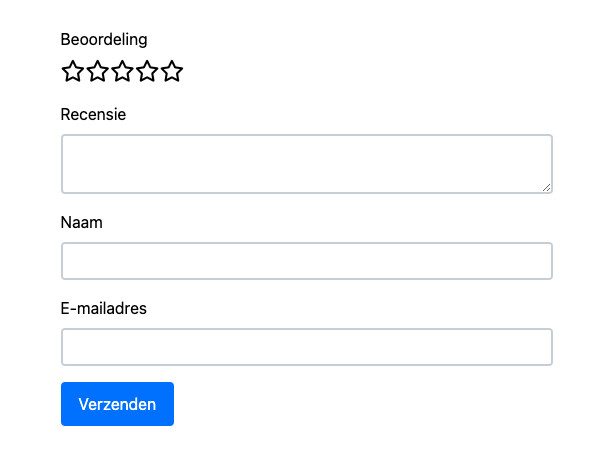This screenshot has width=611, height=459.
Task: Set rating to four stars
Action: (x=148, y=71)
